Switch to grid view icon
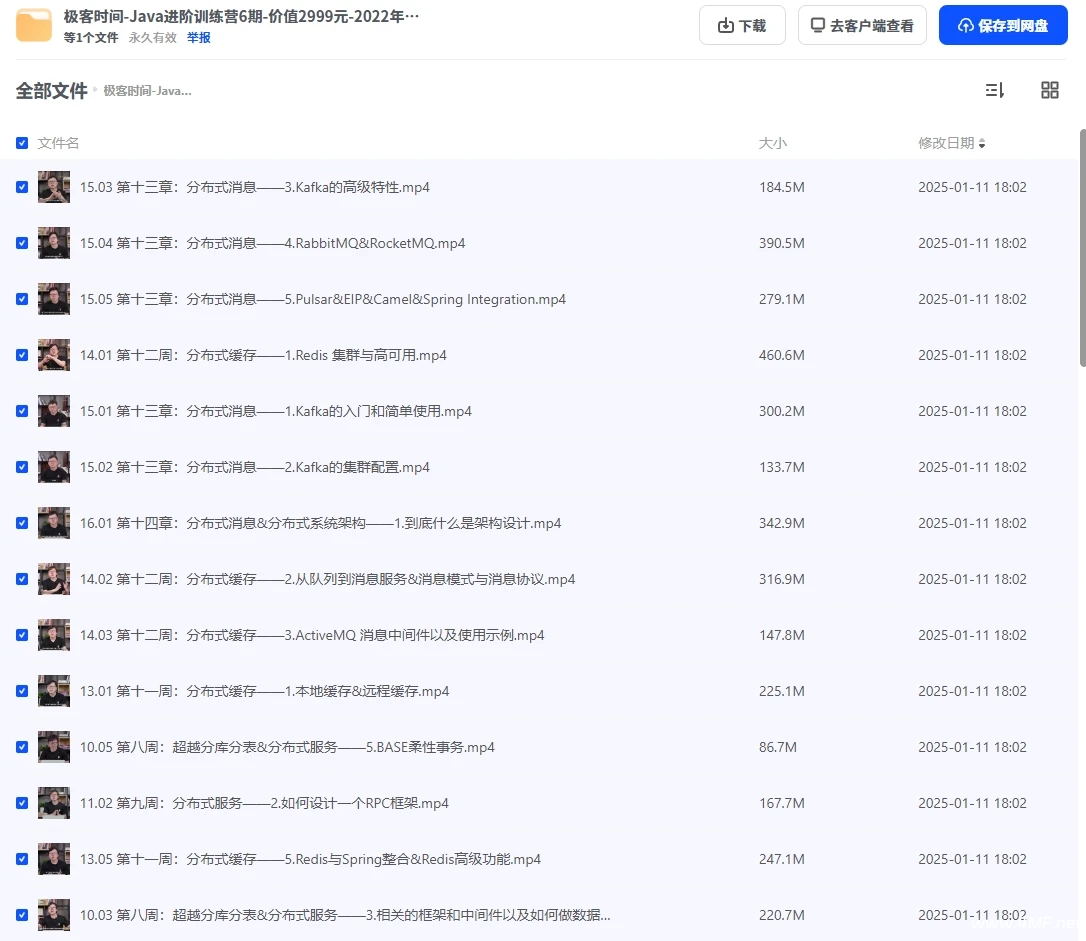 pyautogui.click(x=1049, y=90)
